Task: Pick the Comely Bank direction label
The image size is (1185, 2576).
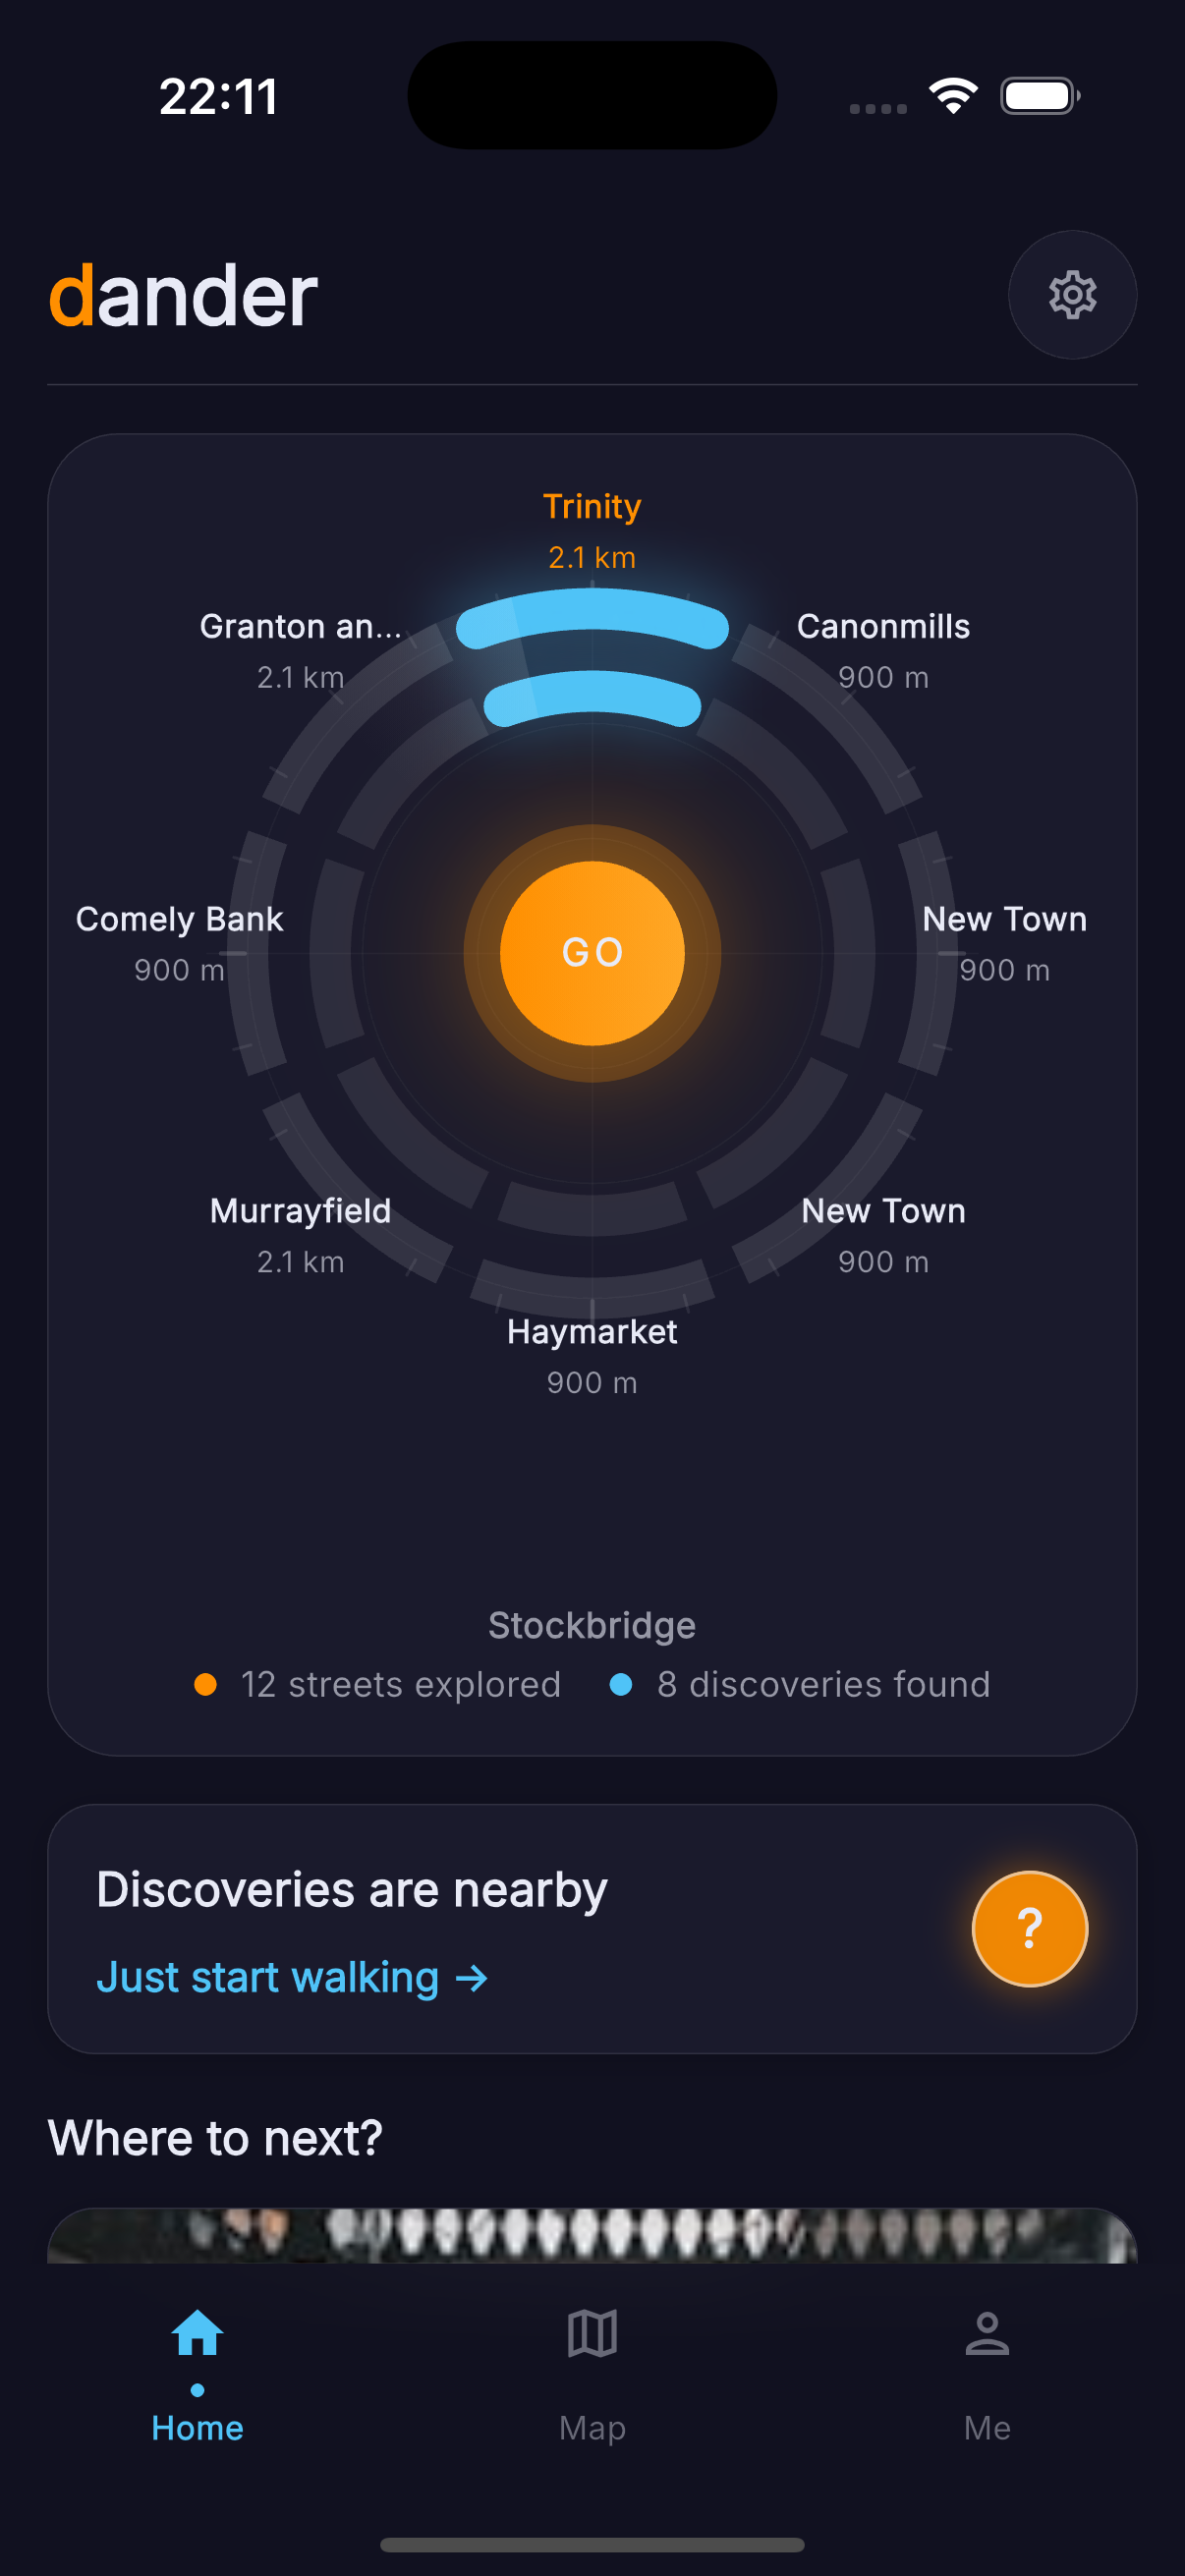Action: [x=179, y=920]
